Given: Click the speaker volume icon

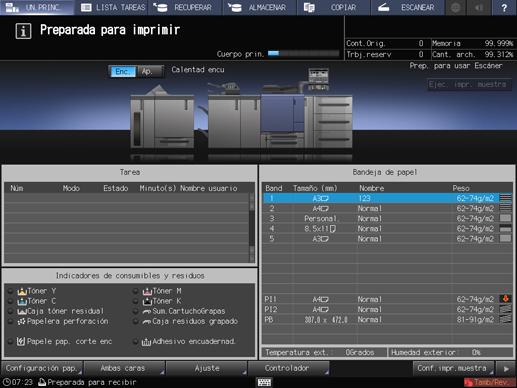Looking at the screenshot, I should [x=479, y=7].
